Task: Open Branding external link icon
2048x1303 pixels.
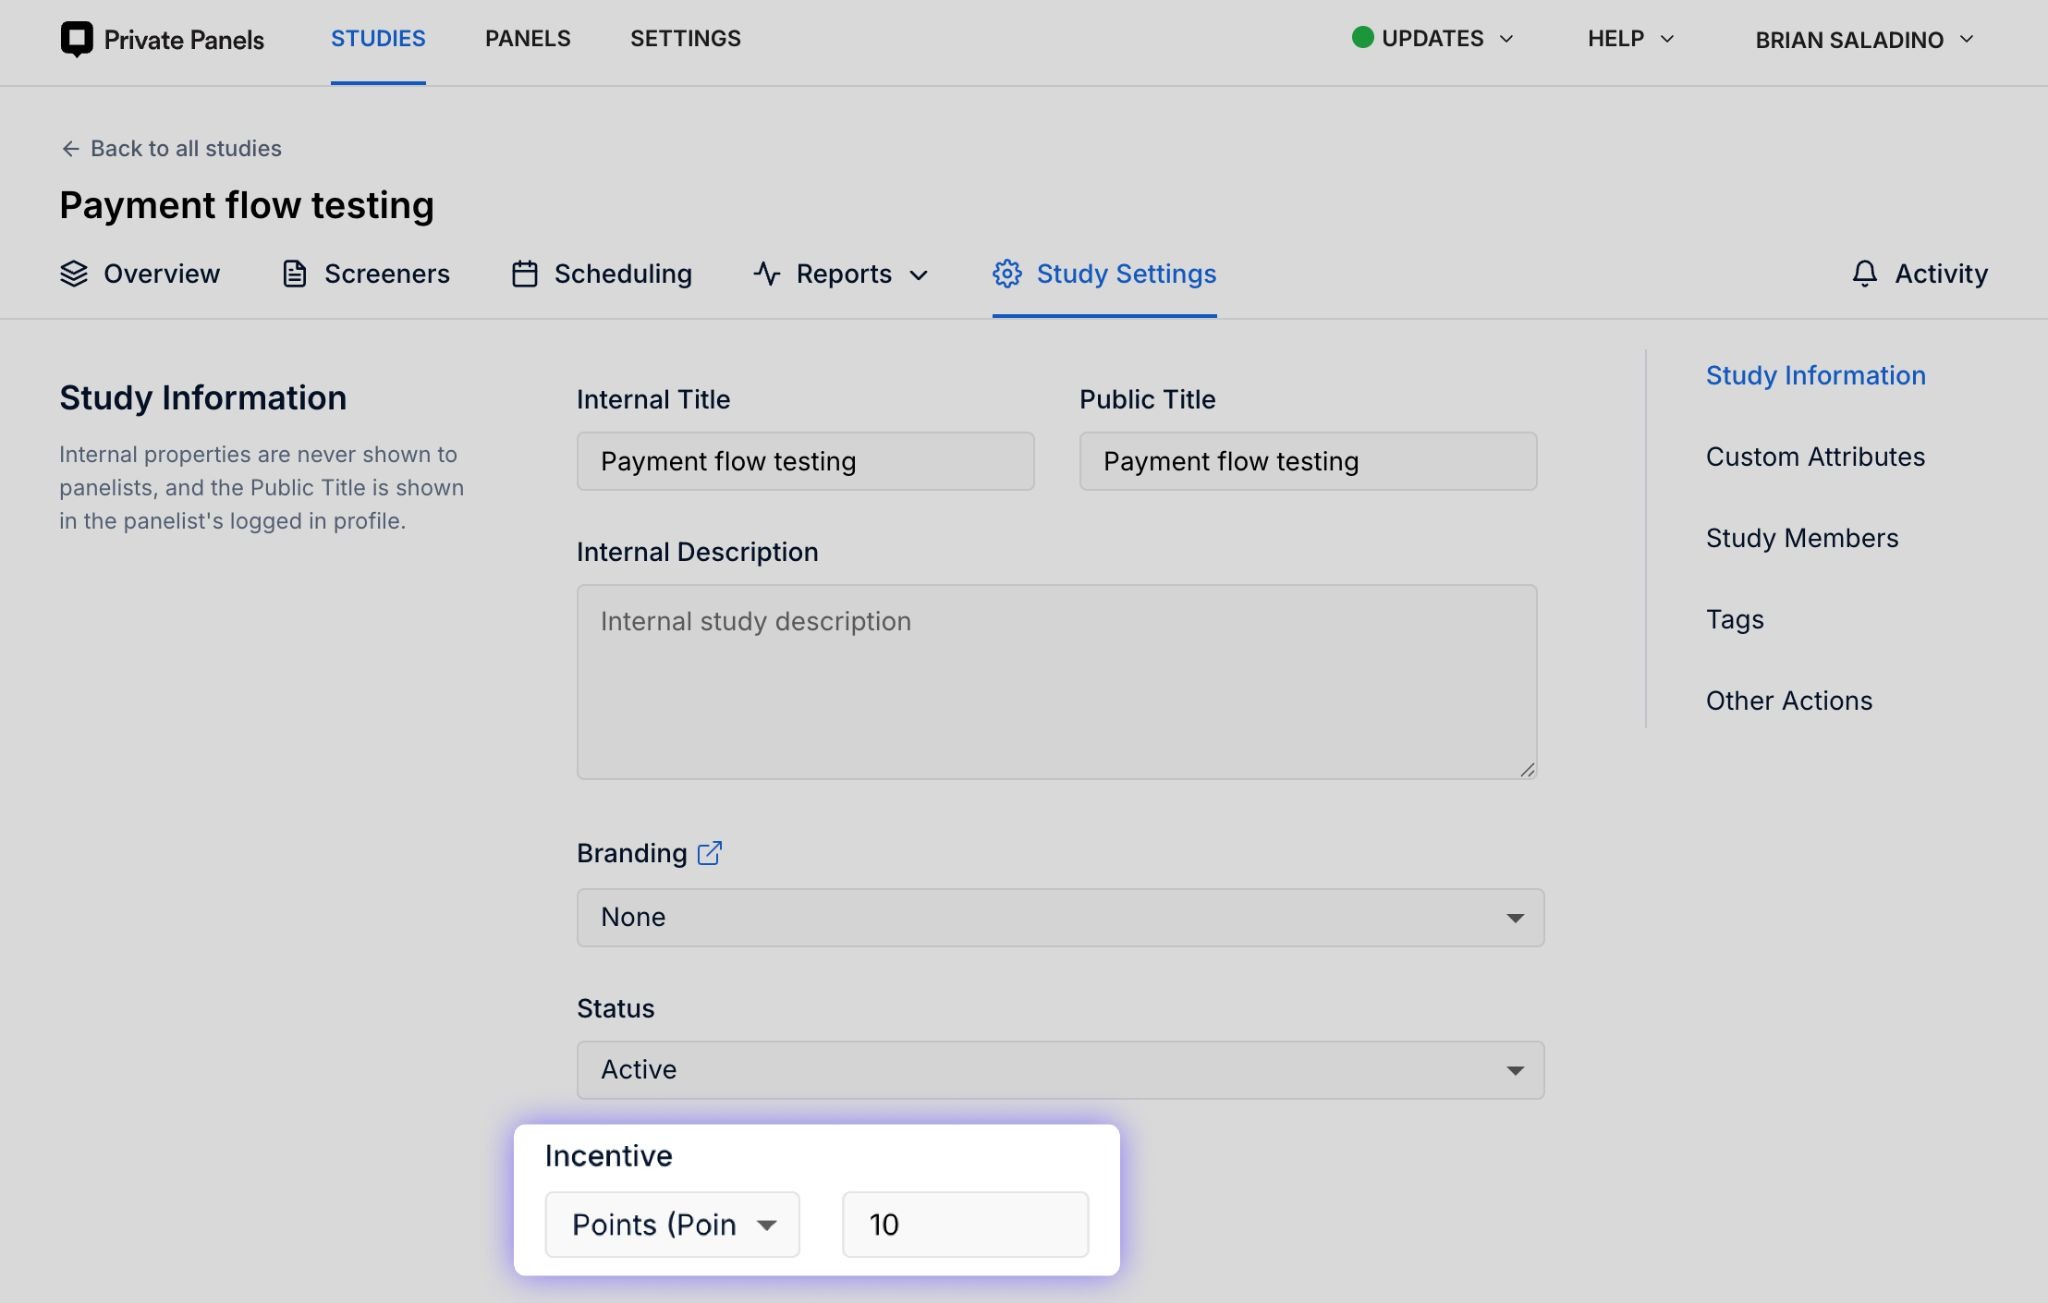Action: (x=709, y=853)
